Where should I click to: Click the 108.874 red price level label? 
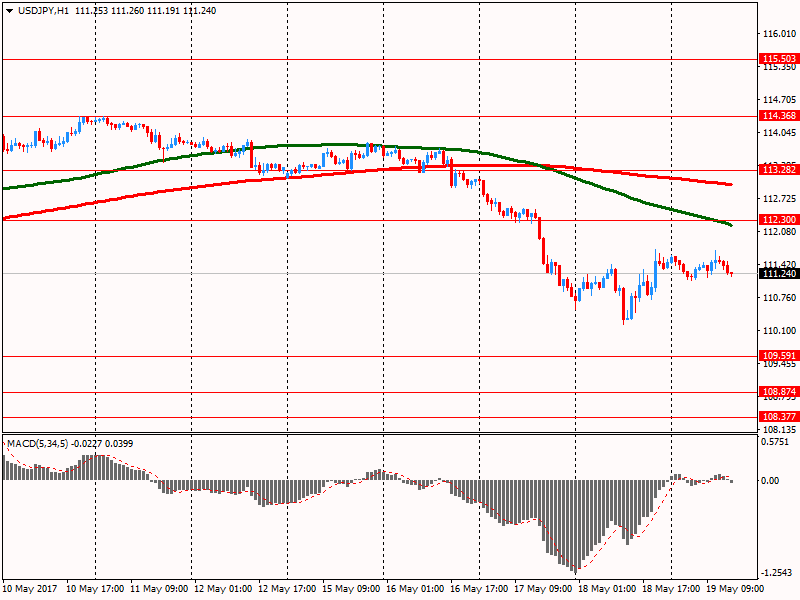779,392
